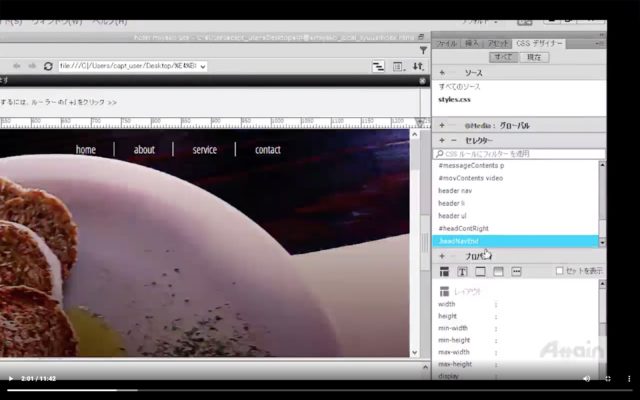Switch to the CSS デザイナー tab

coord(539,44)
